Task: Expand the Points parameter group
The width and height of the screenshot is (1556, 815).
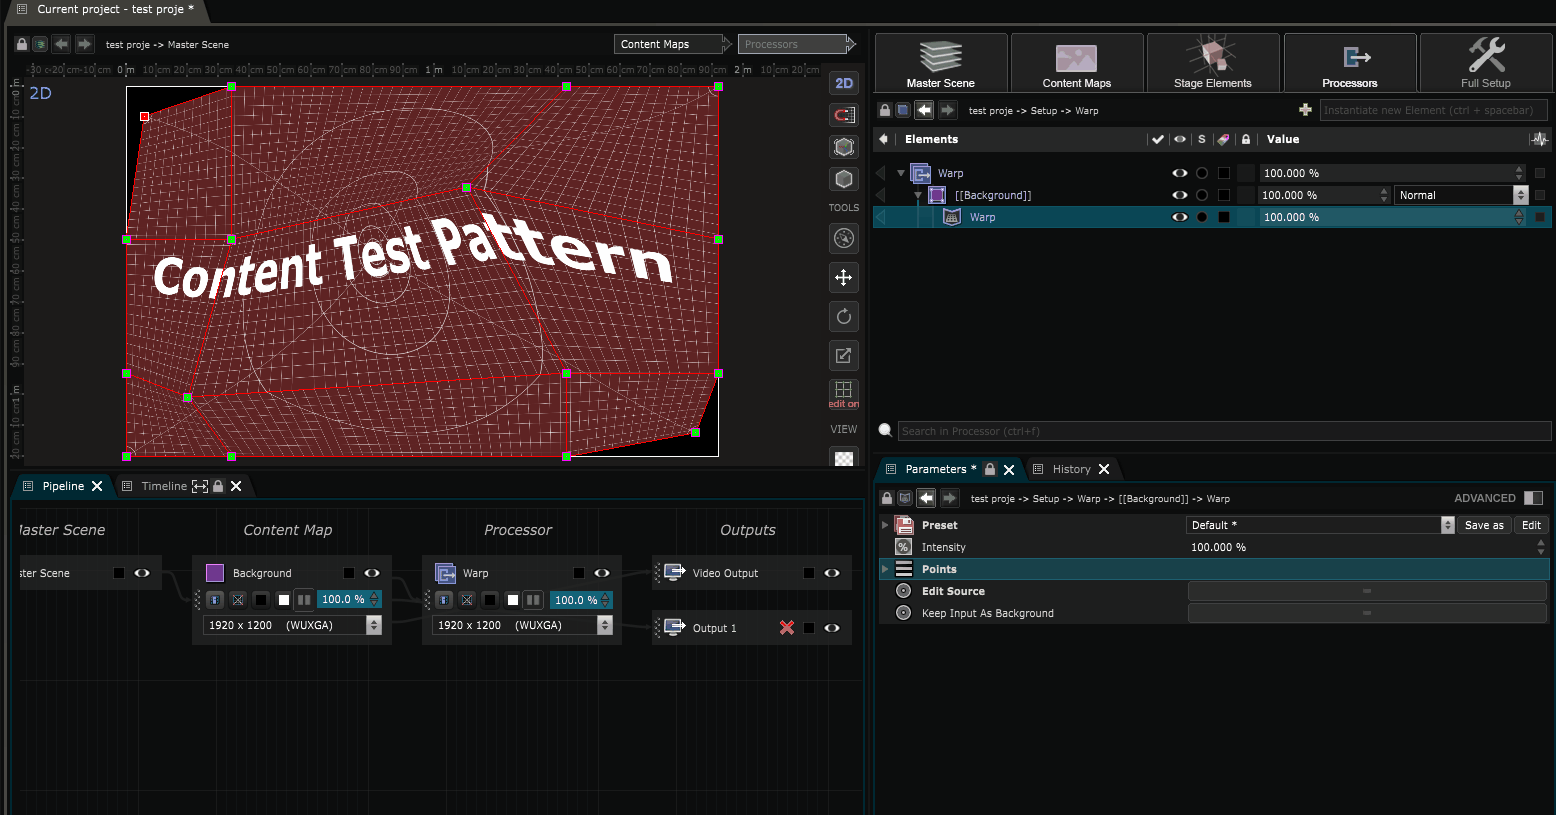Action: coord(885,569)
